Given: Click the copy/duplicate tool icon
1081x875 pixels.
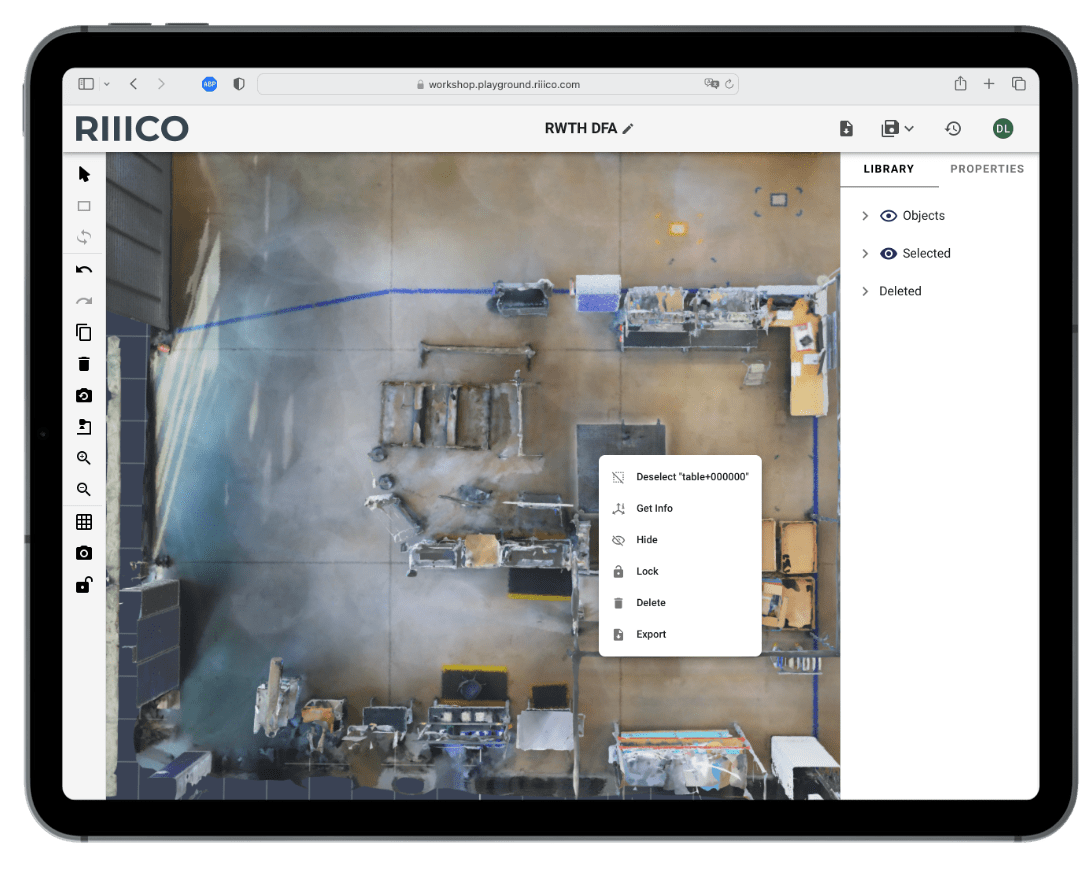Looking at the screenshot, I should click(x=84, y=332).
